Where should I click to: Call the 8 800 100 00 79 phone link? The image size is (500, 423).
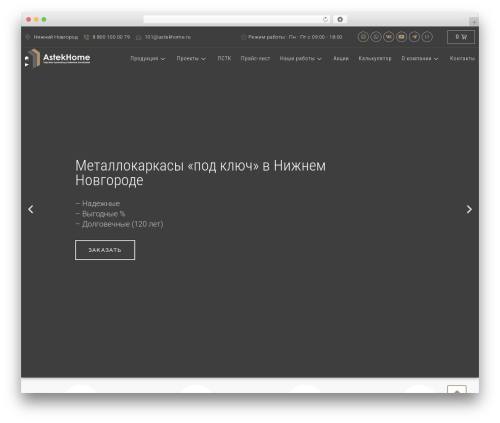pos(111,37)
